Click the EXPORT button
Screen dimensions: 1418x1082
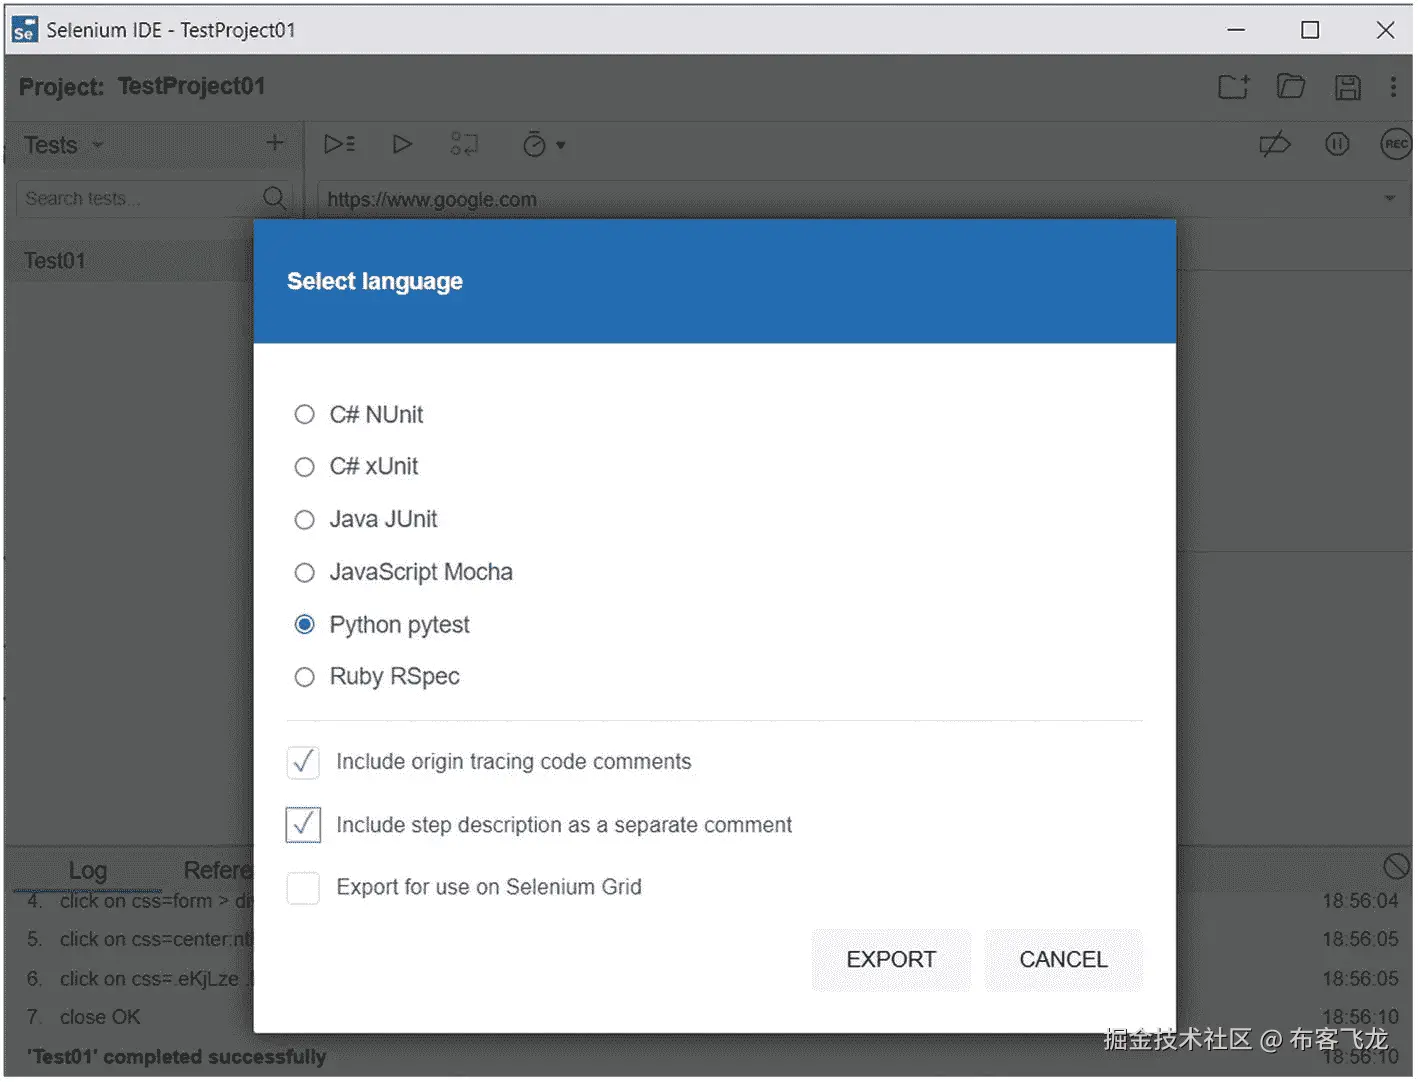click(x=891, y=960)
